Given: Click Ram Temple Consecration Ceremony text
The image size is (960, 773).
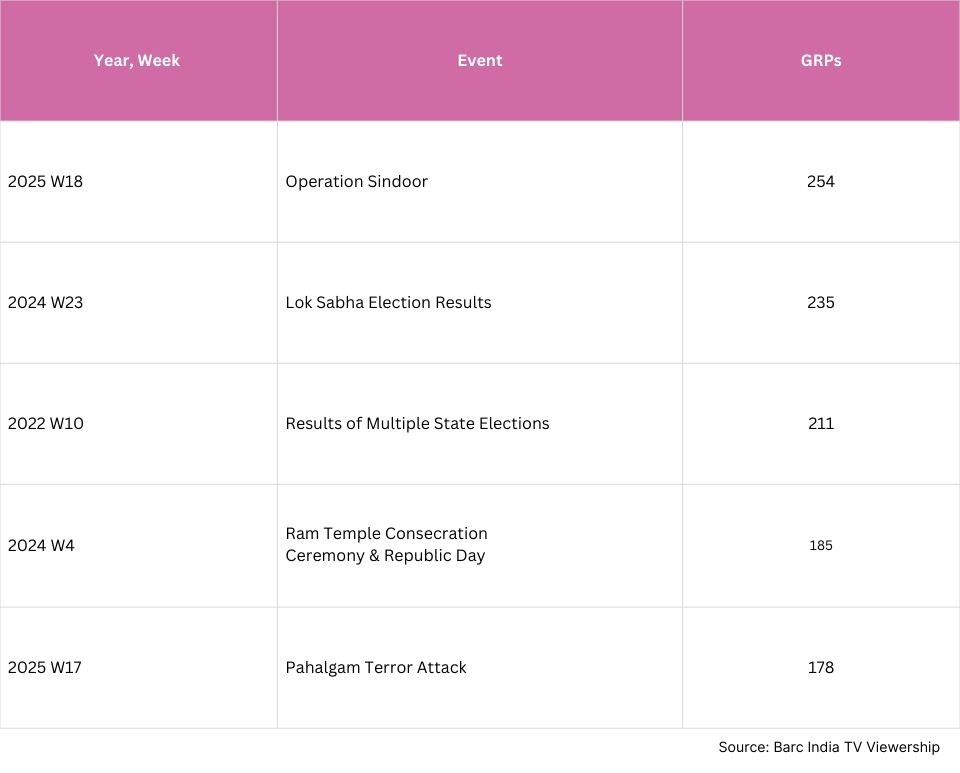Looking at the screenshot, I should coord(386,544).
